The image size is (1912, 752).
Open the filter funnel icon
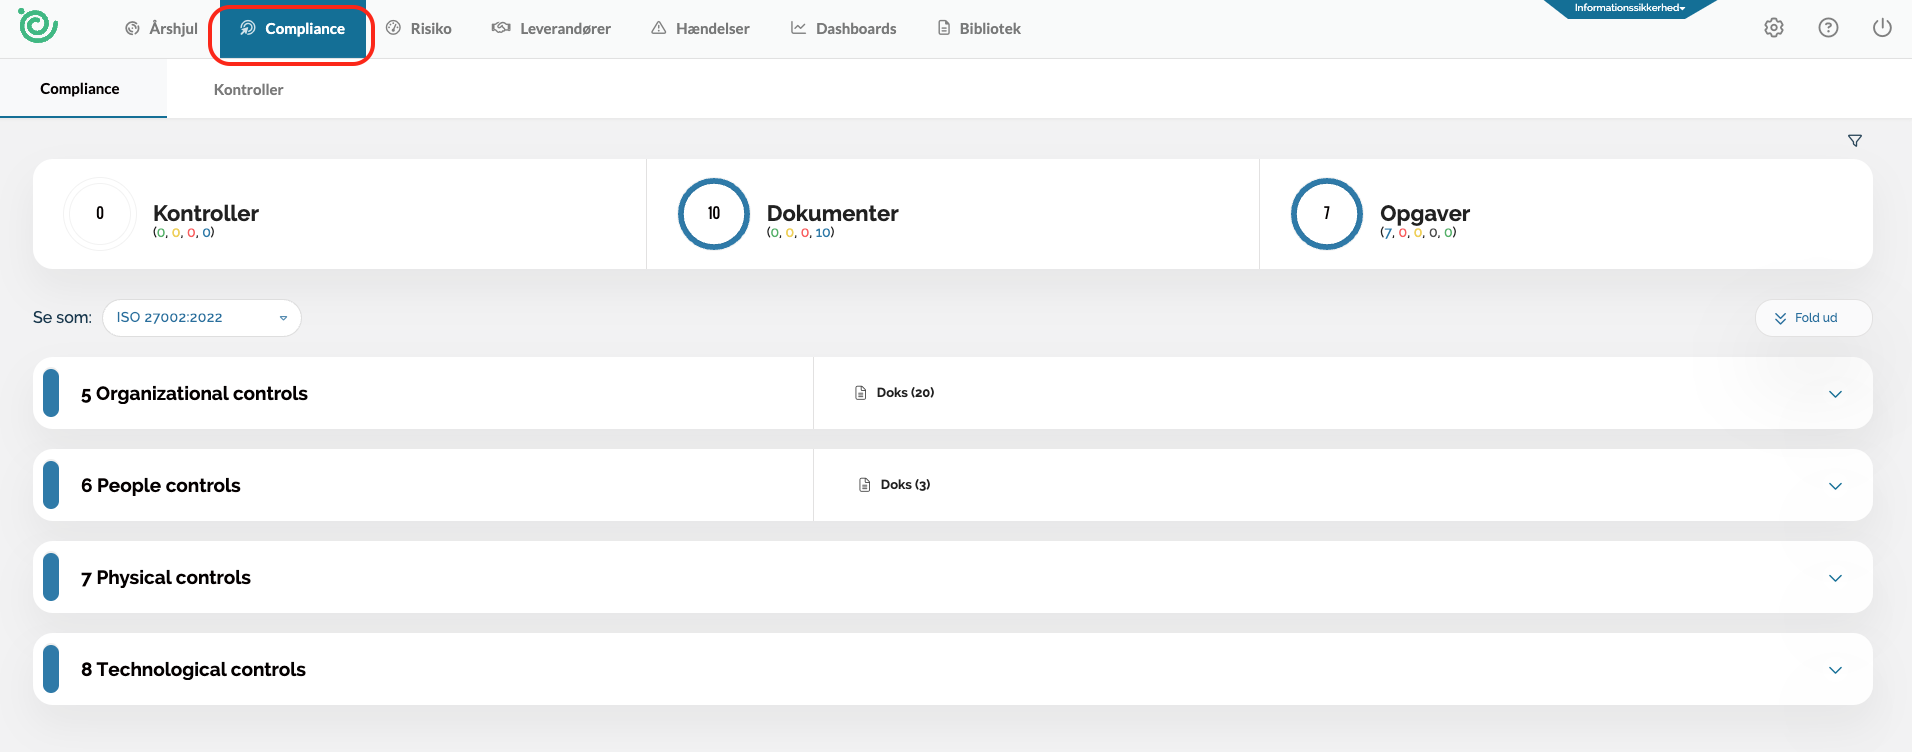[1854, 141]
